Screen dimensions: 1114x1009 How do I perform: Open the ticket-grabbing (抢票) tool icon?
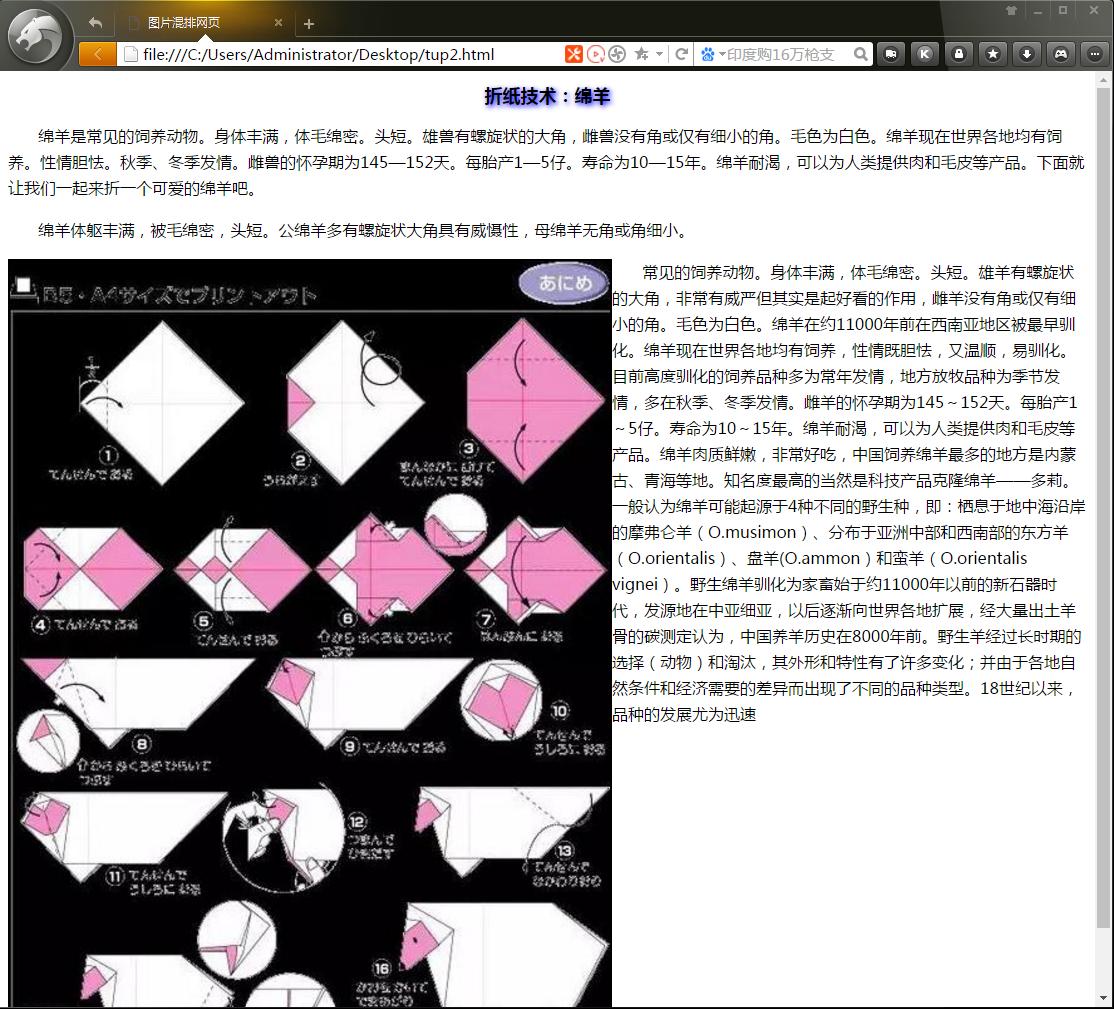tap(576, 54)
